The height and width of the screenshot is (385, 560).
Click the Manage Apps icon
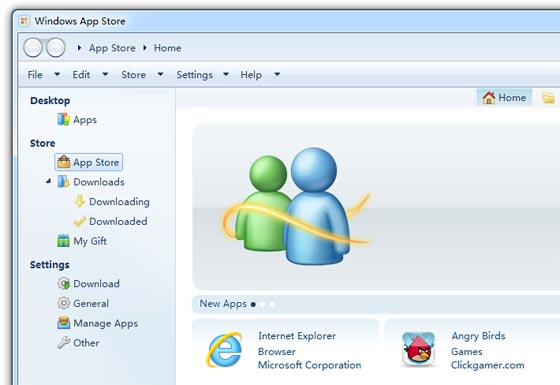click(x=64, y=323)
